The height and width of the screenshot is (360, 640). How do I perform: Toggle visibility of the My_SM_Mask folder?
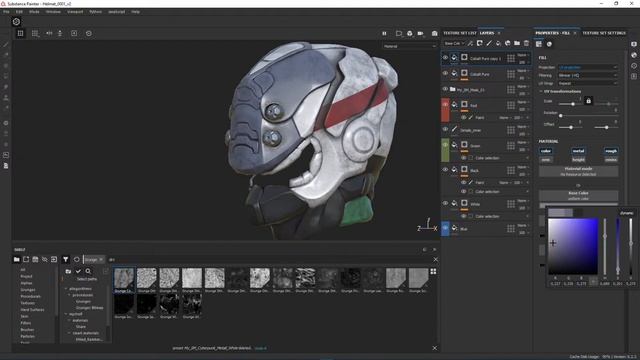coord(445,89)
